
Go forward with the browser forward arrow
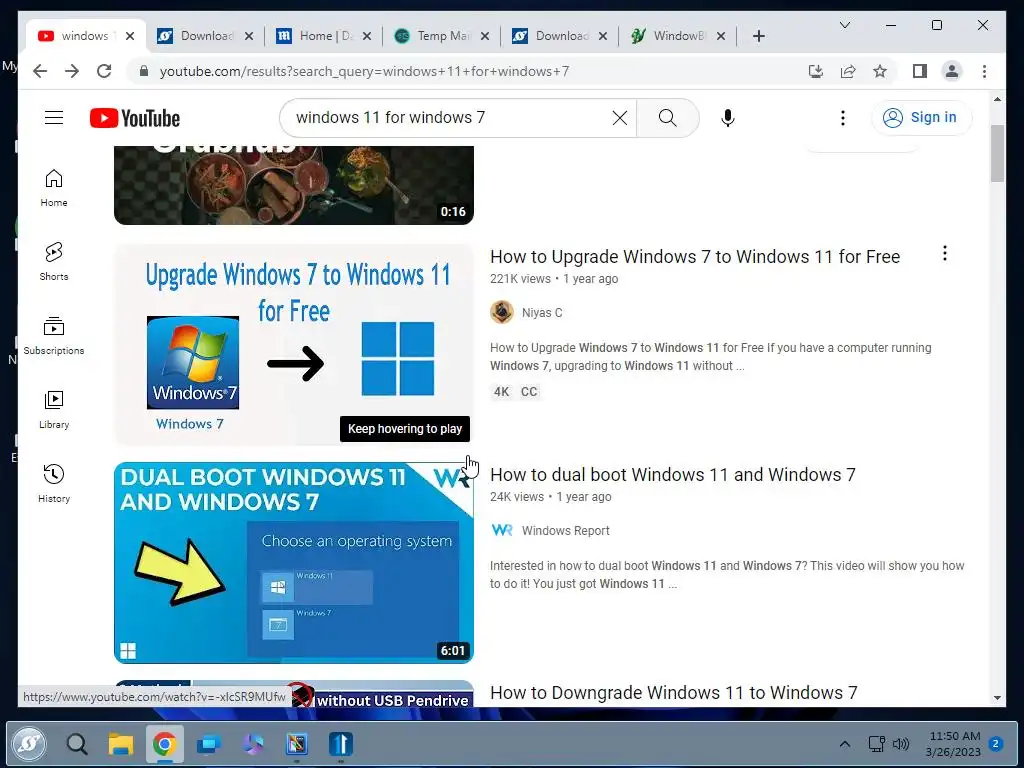(x=72, y=71)
